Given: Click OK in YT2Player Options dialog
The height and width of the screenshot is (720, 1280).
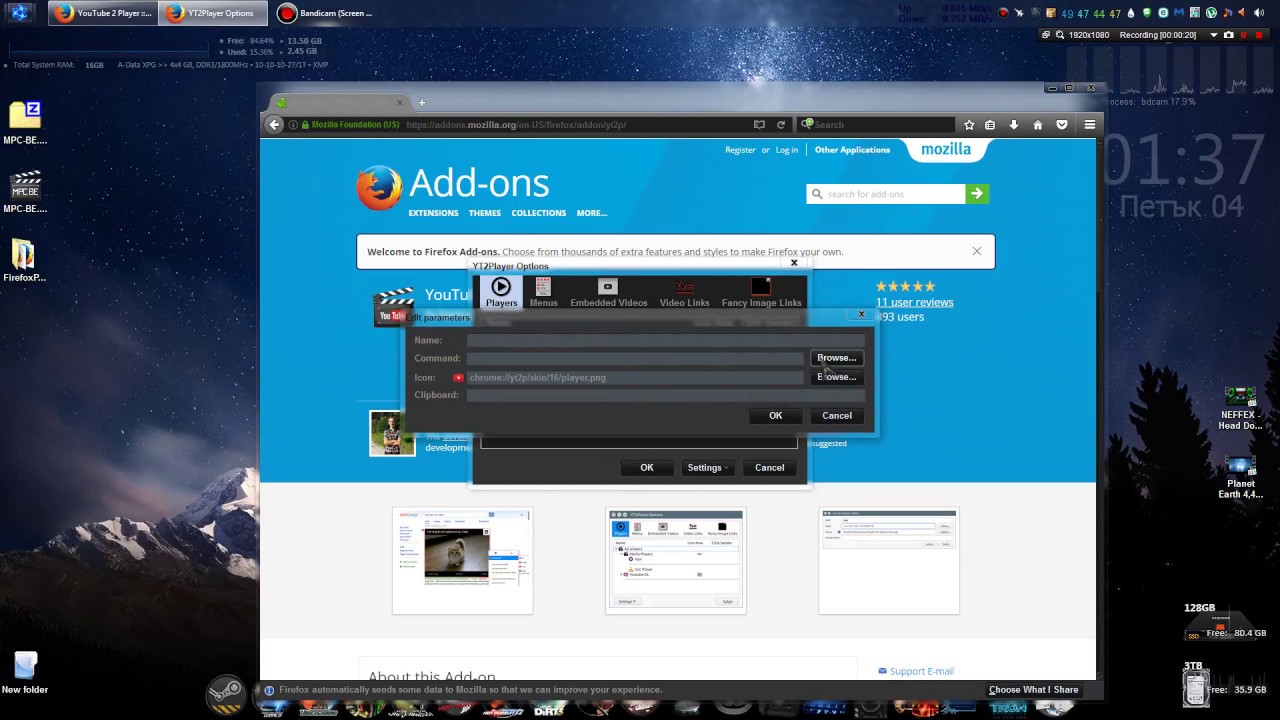Looking at the screenshot, I should pos(647,468).
